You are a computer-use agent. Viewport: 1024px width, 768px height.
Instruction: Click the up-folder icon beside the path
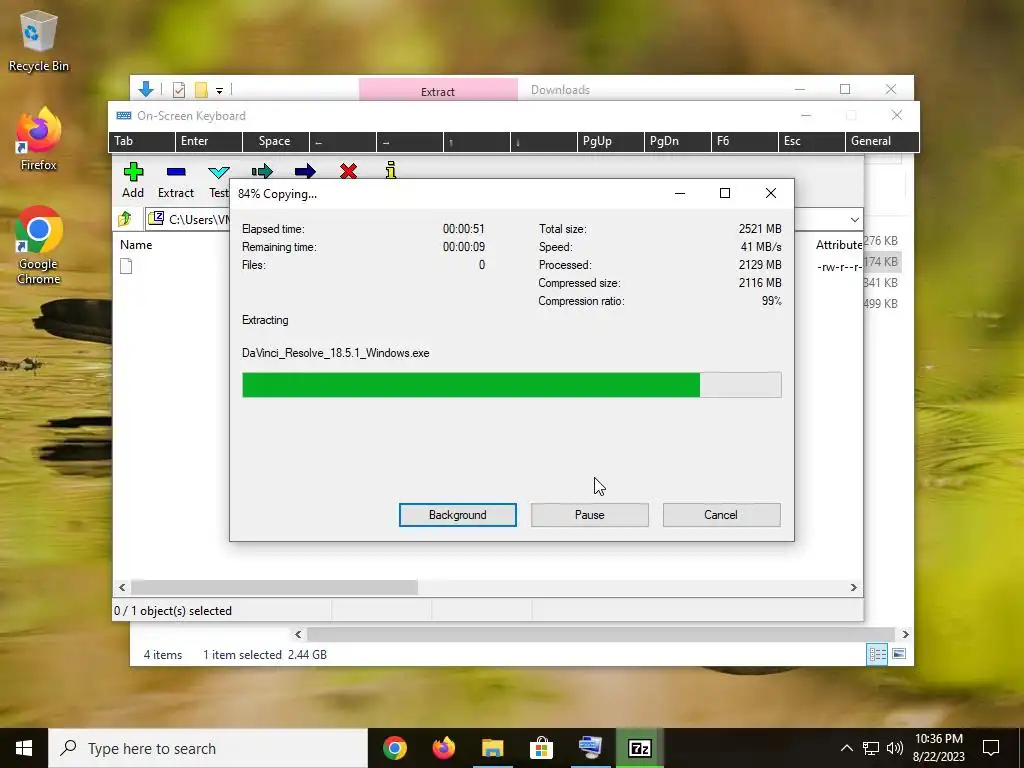pyautogui.click(x=125, y=219)
